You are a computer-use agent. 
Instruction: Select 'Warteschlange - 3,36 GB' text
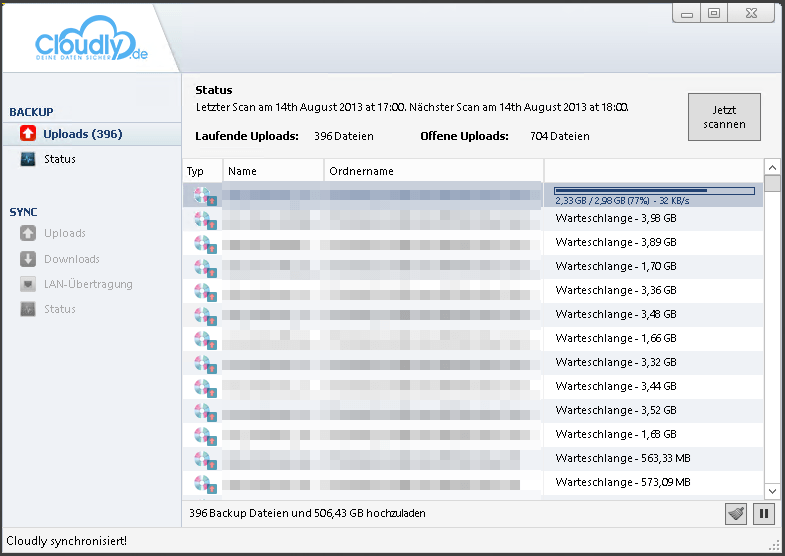click(x=616, y=290)
